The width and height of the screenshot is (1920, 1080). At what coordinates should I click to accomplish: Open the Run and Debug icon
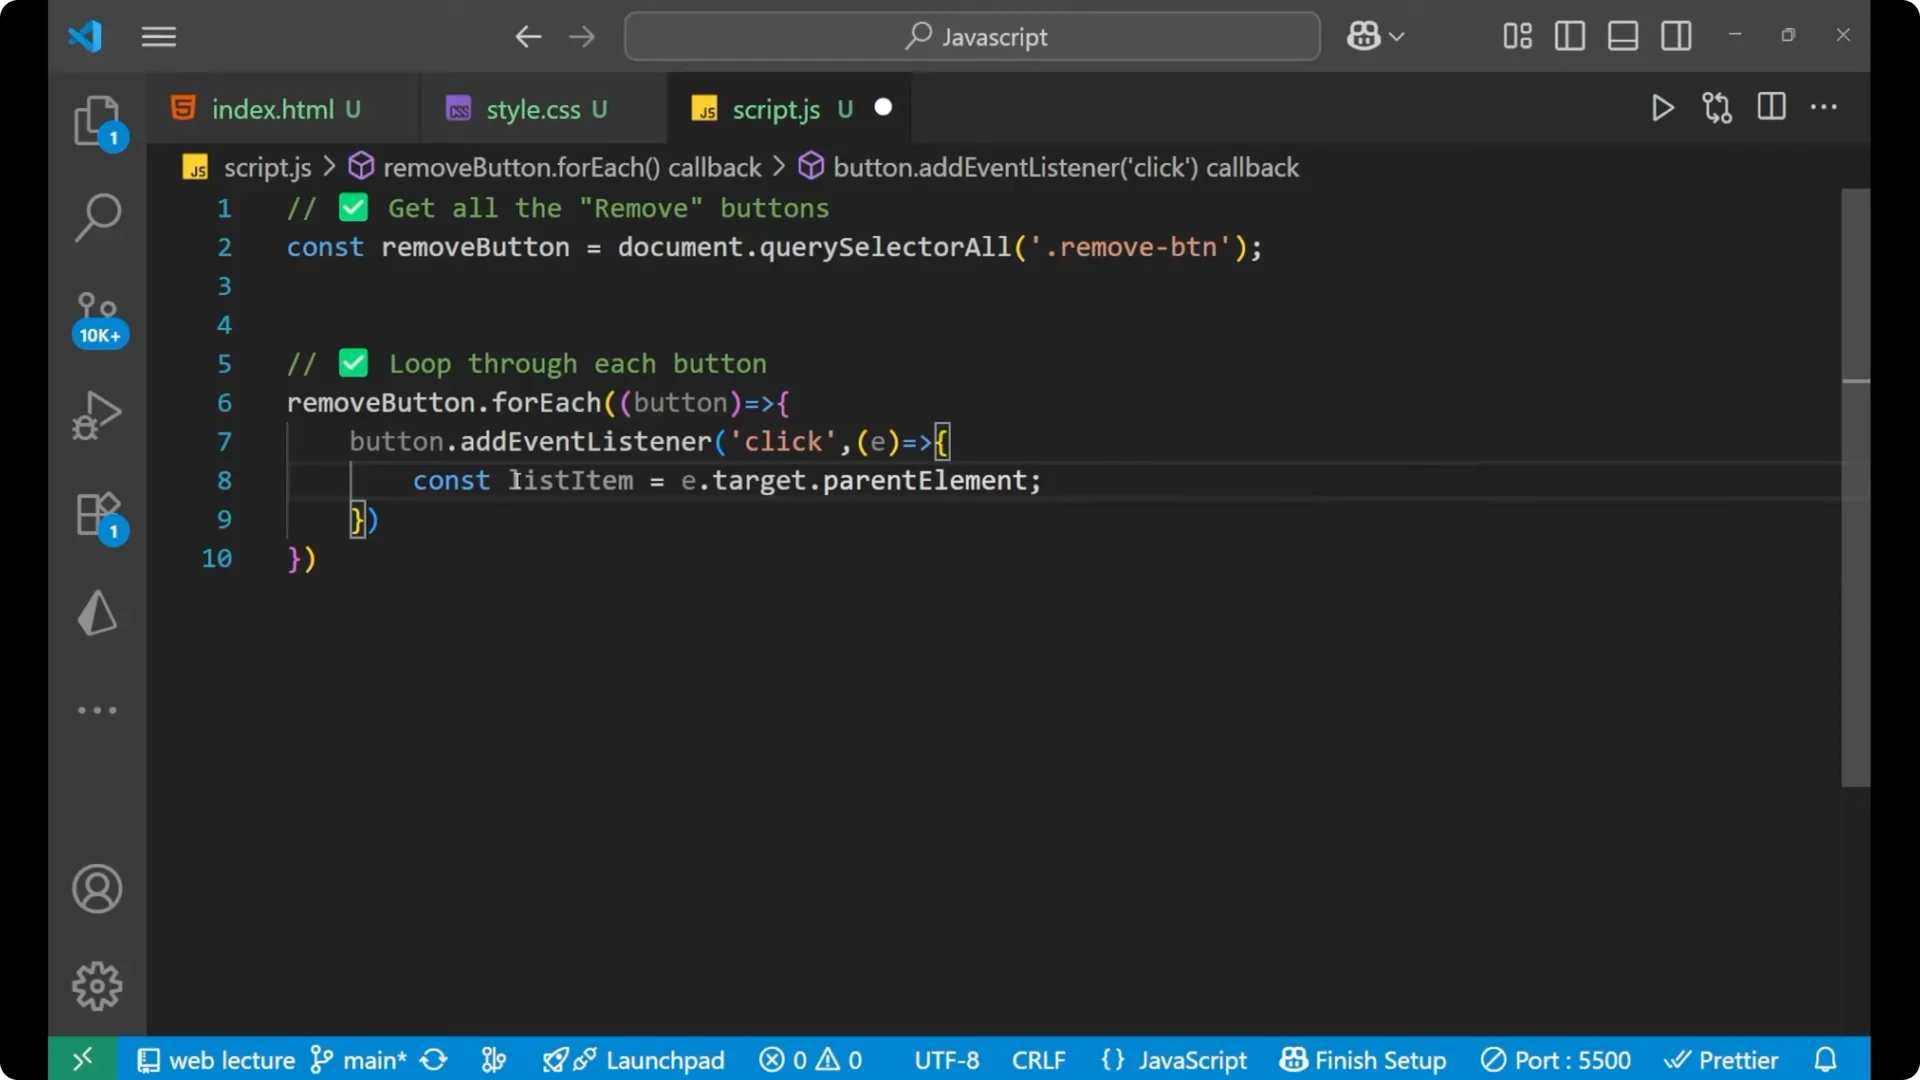tap(97, 414)
